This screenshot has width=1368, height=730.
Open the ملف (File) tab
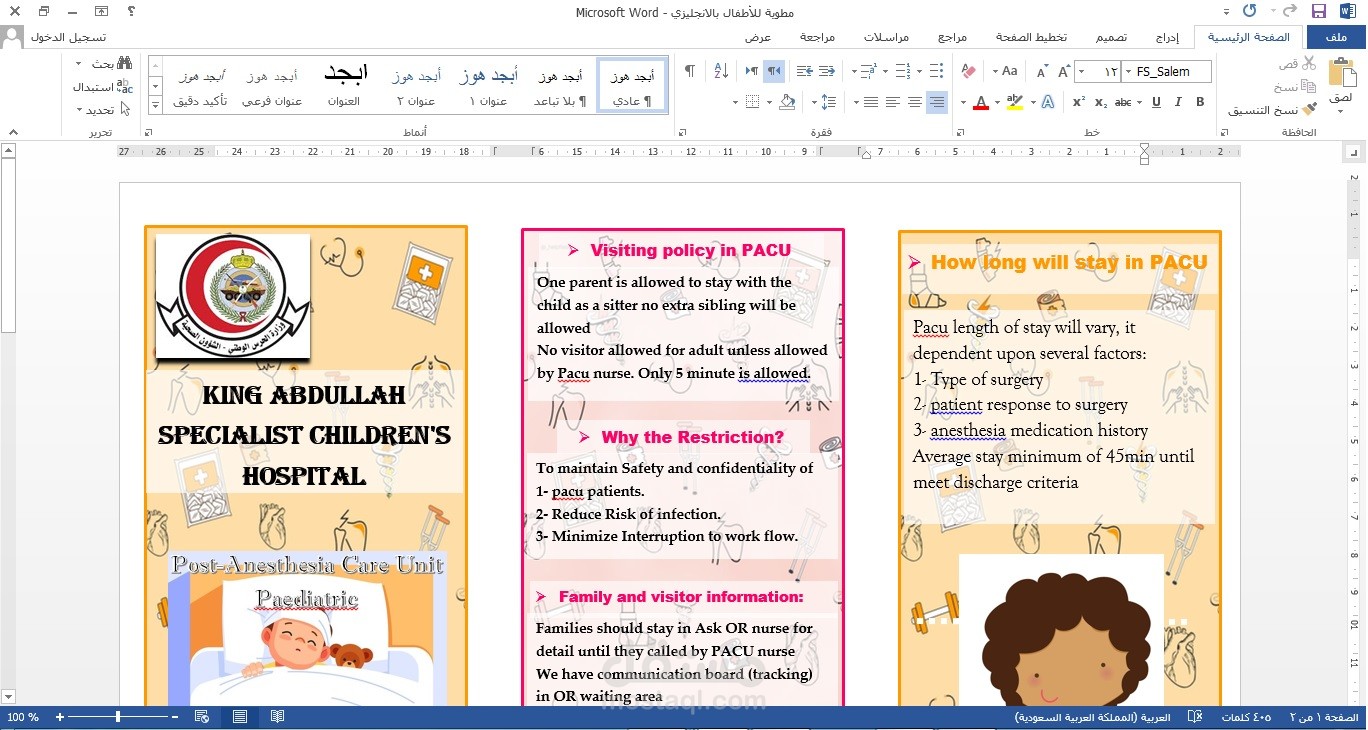(x=1336, y=37)
